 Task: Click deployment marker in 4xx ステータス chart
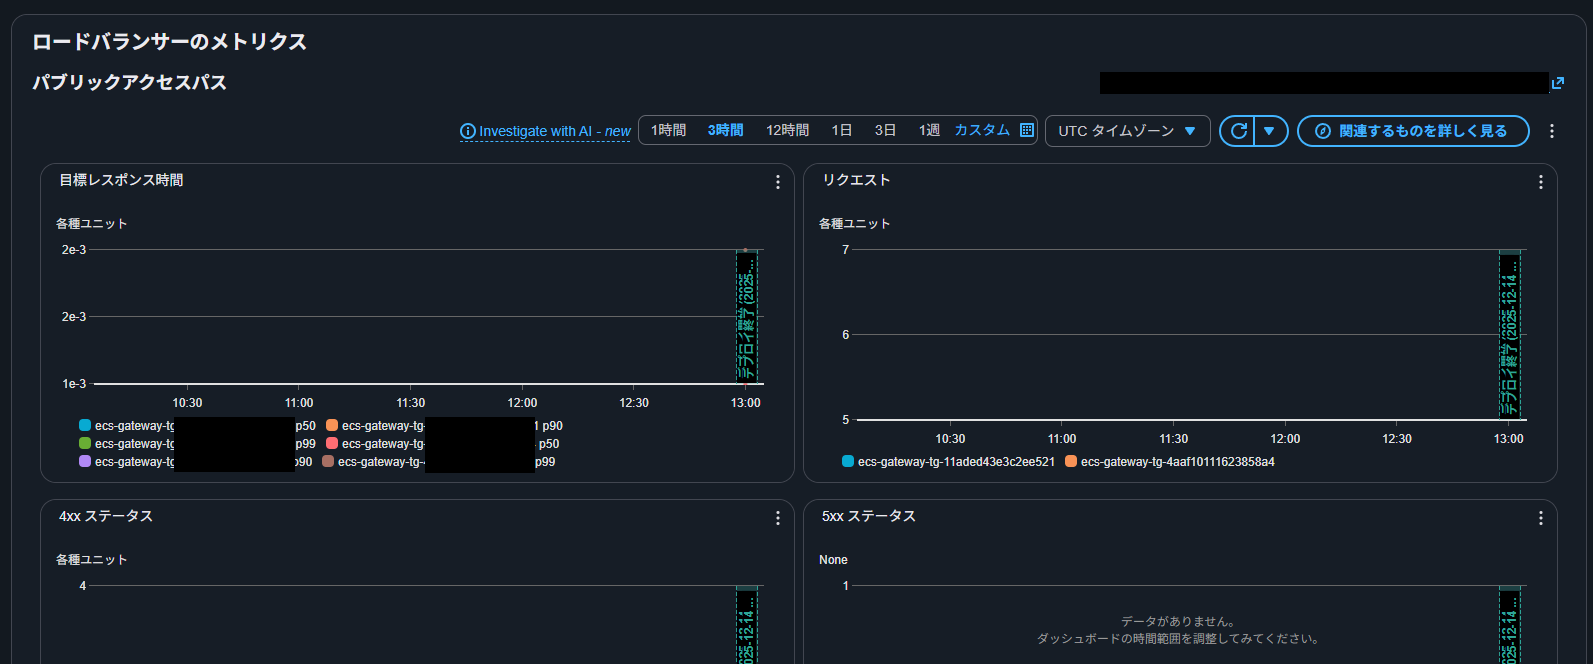coord(746,625)
